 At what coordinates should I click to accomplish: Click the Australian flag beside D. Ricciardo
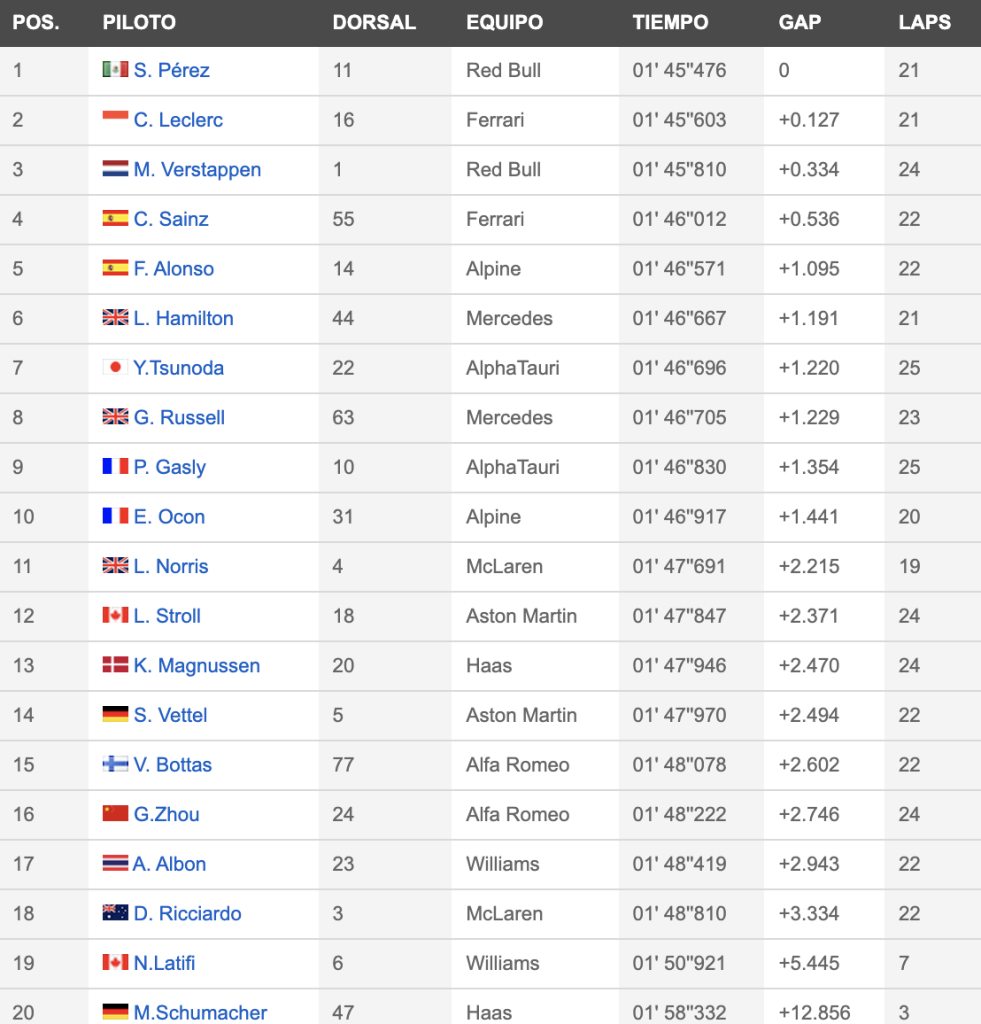click(115, 912)
